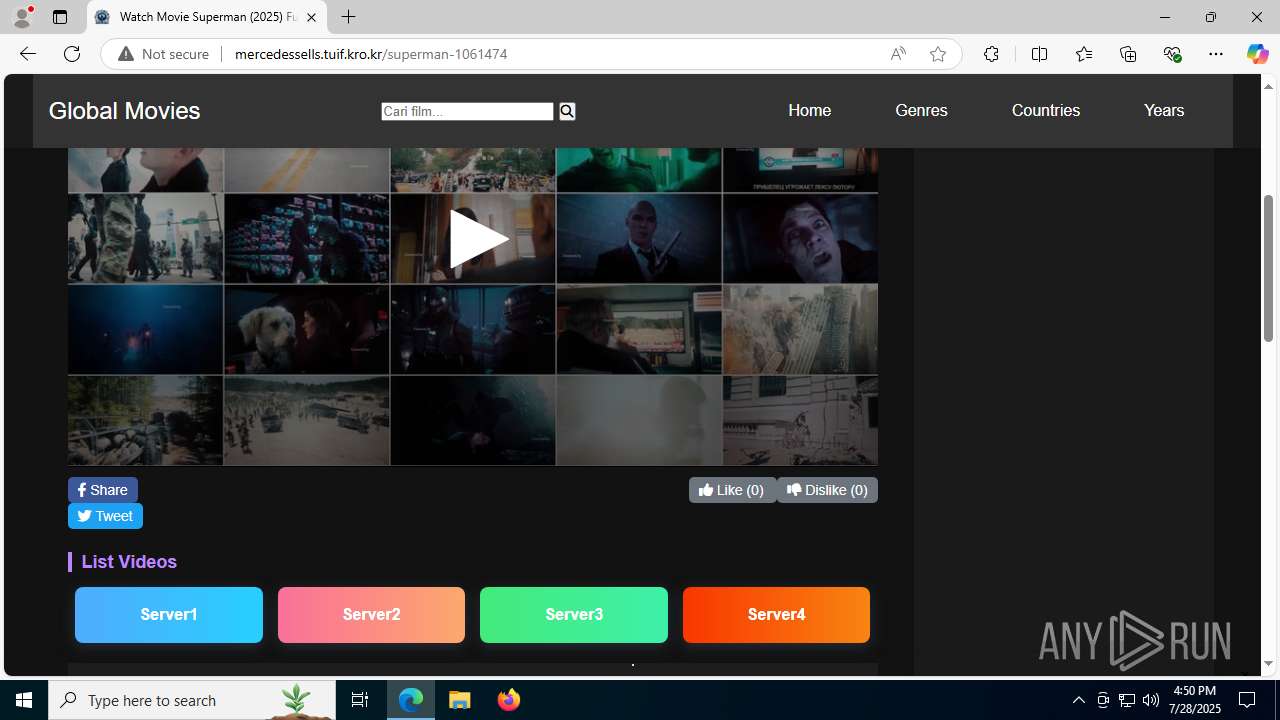Open the Home menu item
1280x720 pixels.
(x=809, y=110)
